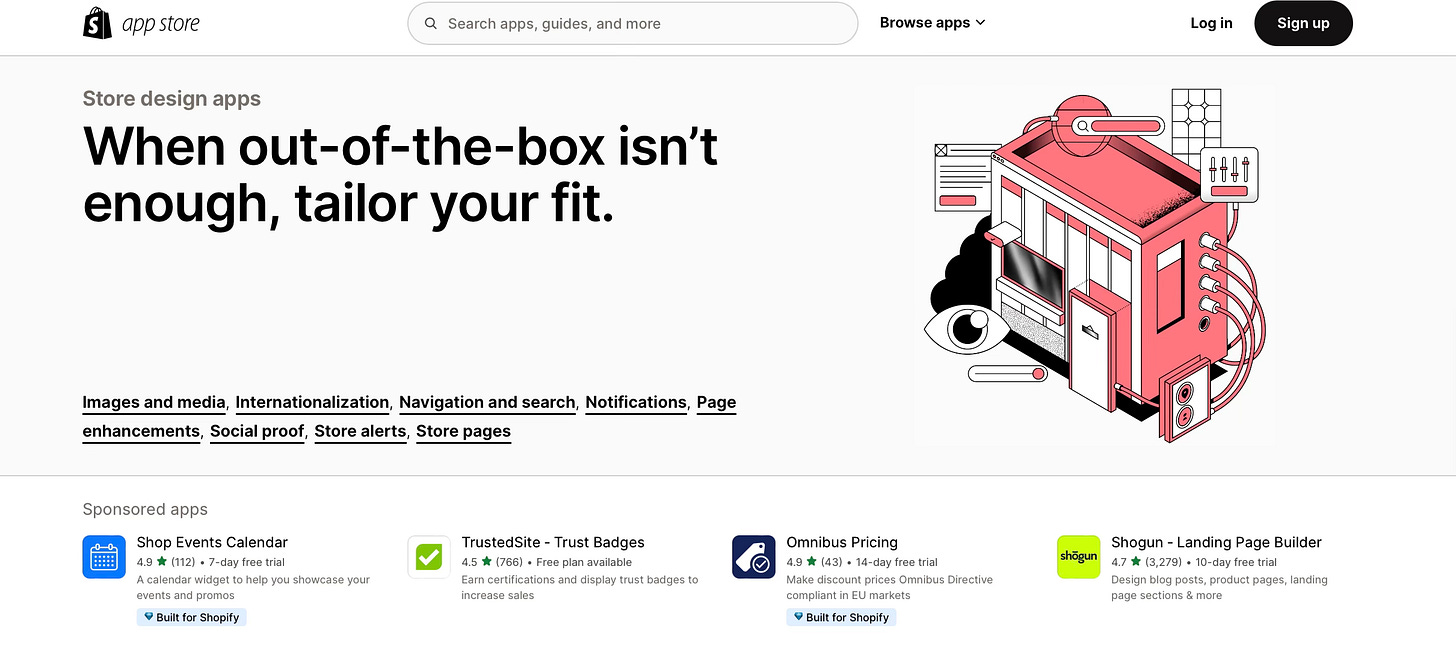
Task: Open the Notifications category
Action: coord(636,402)
